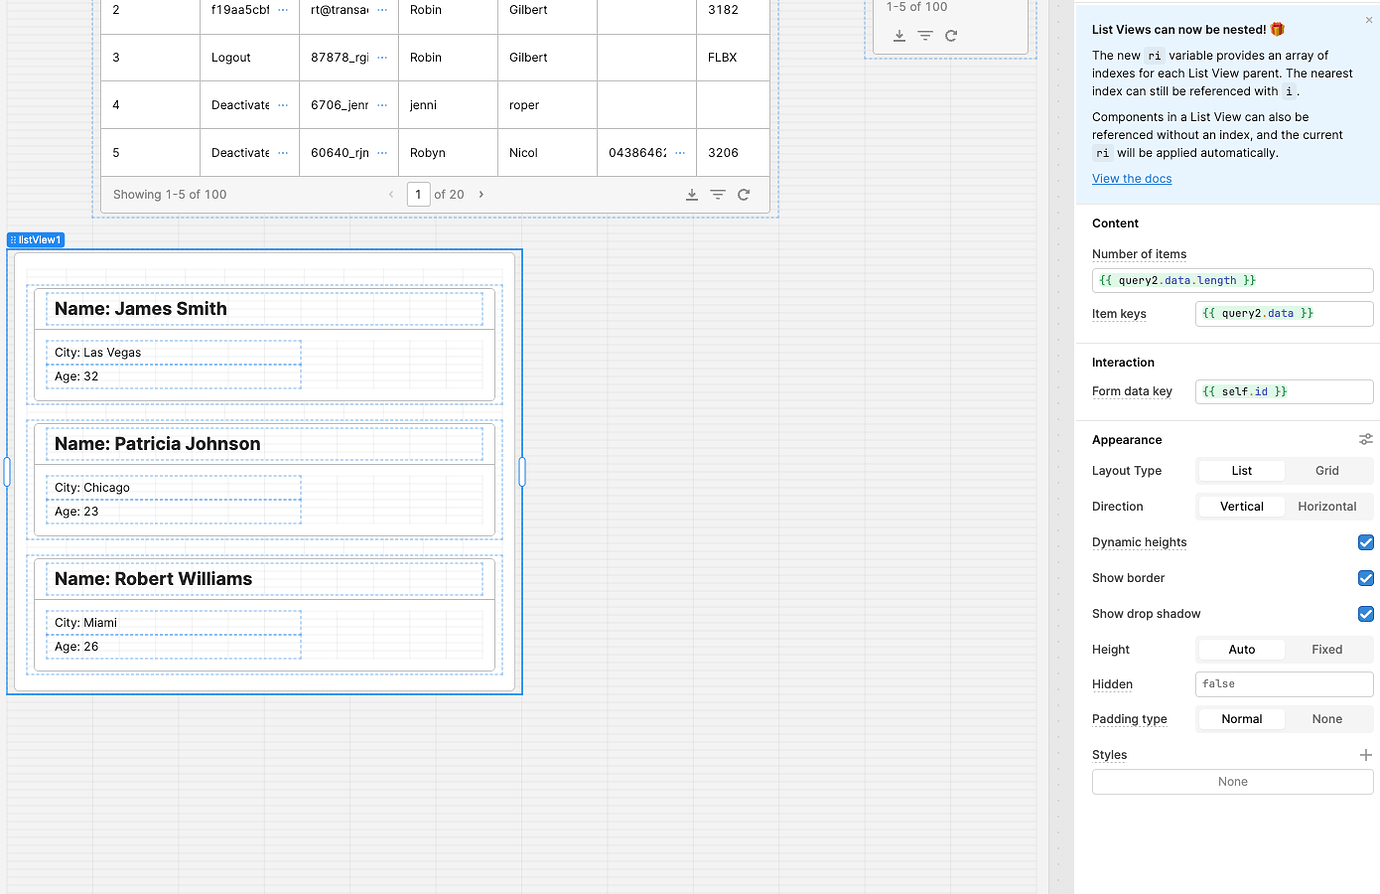Change Height from Auto to Fixed
This screenshot has height=894, width=1380.
point(1327,649)
